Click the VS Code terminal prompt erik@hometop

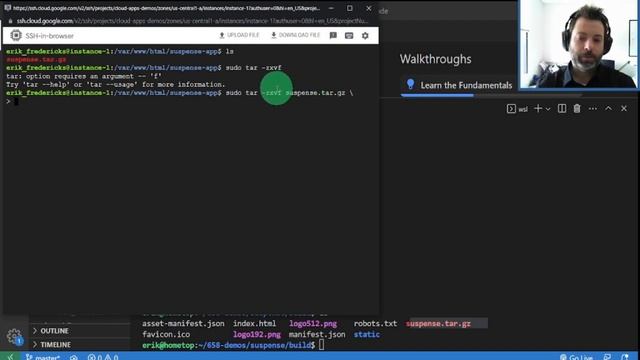(229, 345)
